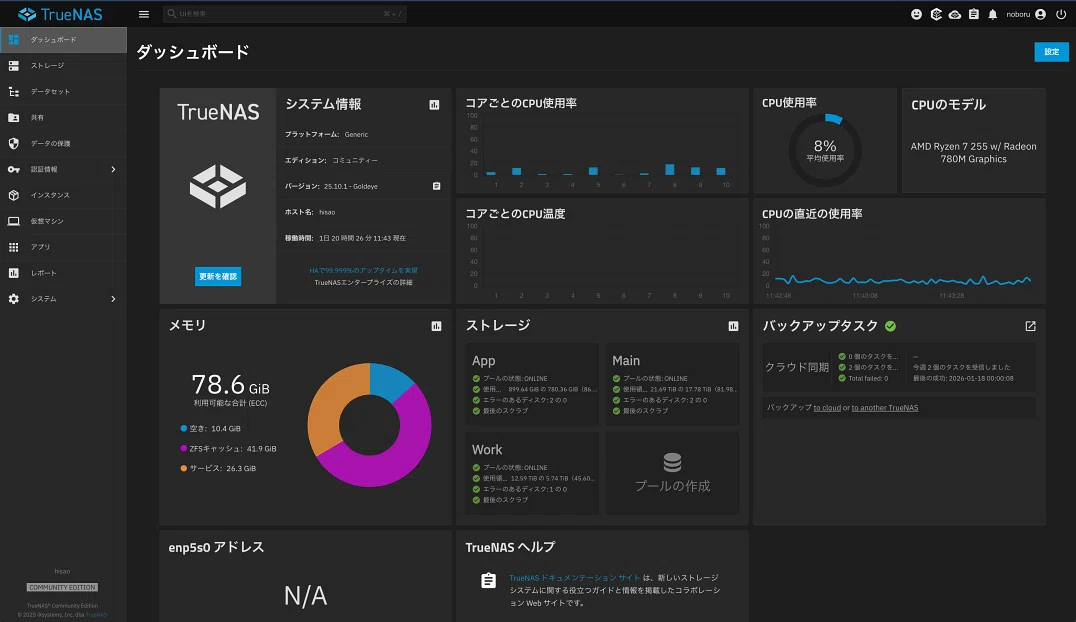The height and width of the screenshot is (622, 1076).
Task: Click clipboard icon in TrueNAS ヘルプ card
Action: point(489,581)
